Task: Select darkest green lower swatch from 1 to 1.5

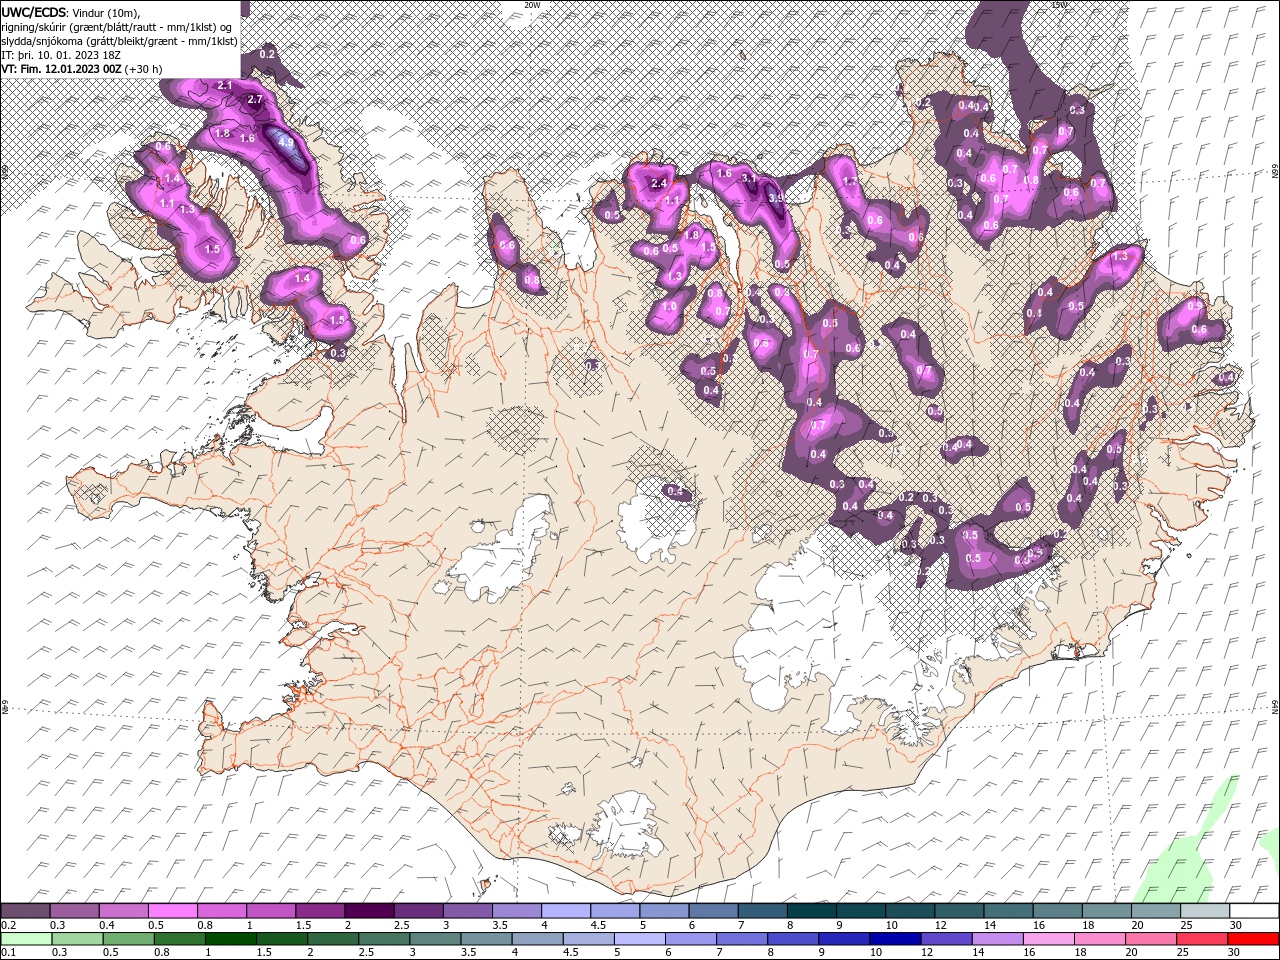Action: coord(230,939)
